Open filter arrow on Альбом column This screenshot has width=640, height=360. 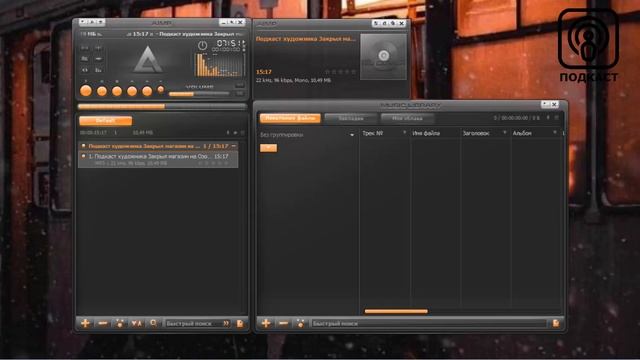[x=554, y=133]
